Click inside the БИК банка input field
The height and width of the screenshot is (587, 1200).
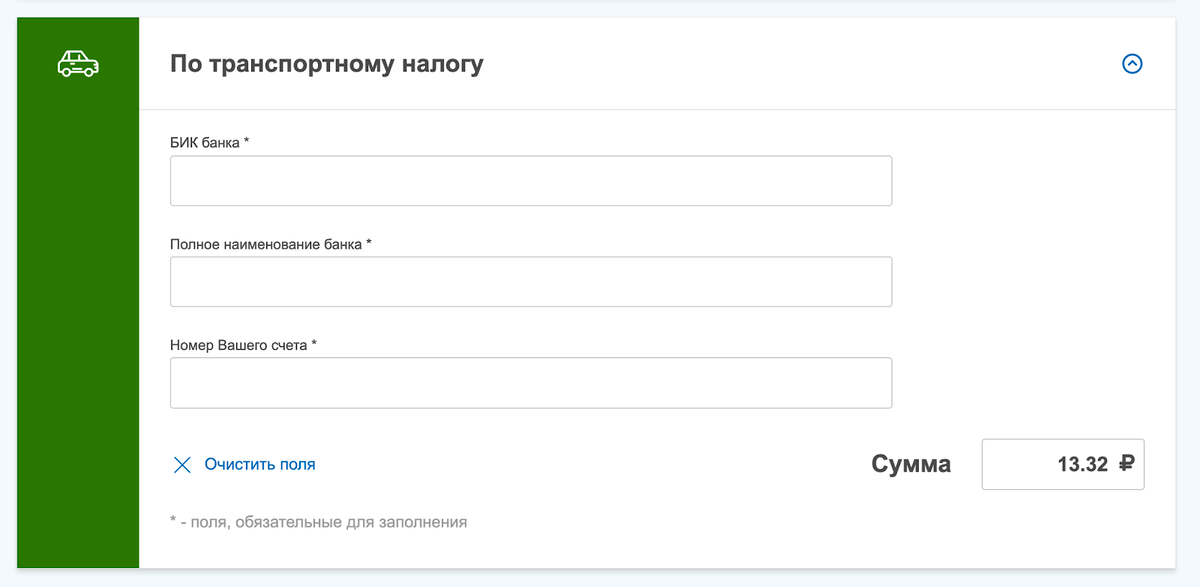pyautogui.click(x=530, y=181)
